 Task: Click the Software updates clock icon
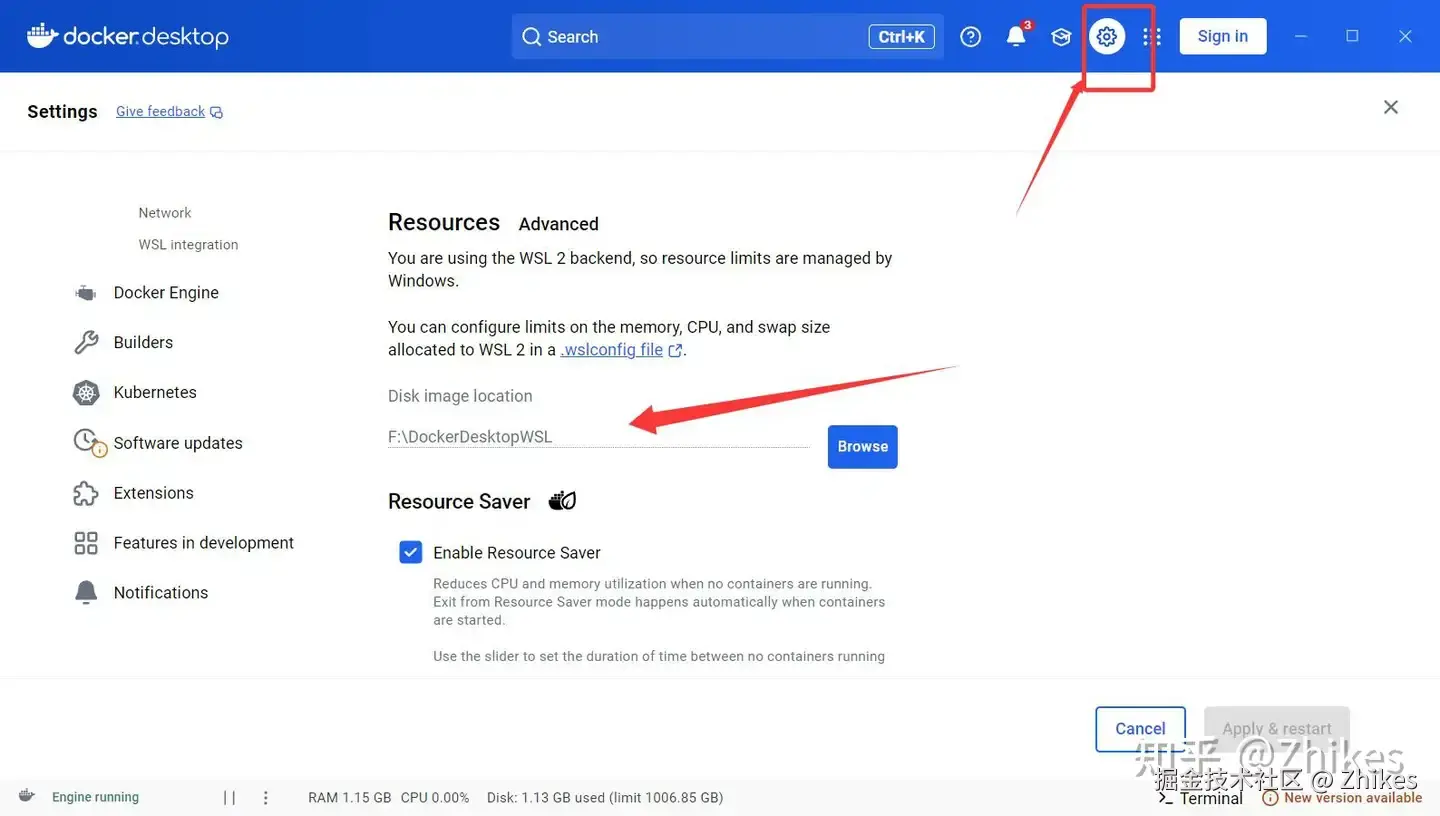tap(88, 443)
